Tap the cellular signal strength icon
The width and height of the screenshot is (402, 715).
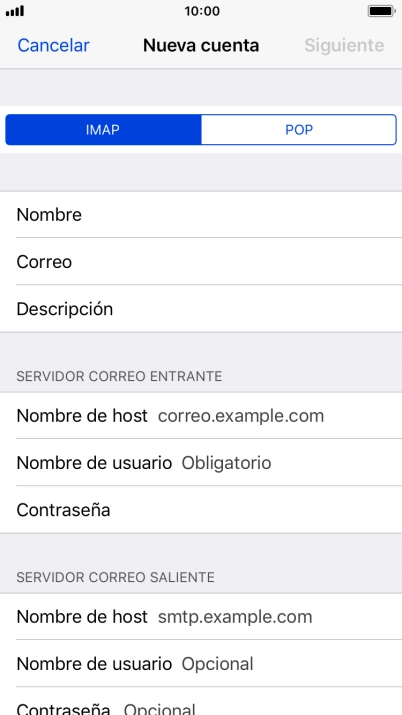[15, 11]
